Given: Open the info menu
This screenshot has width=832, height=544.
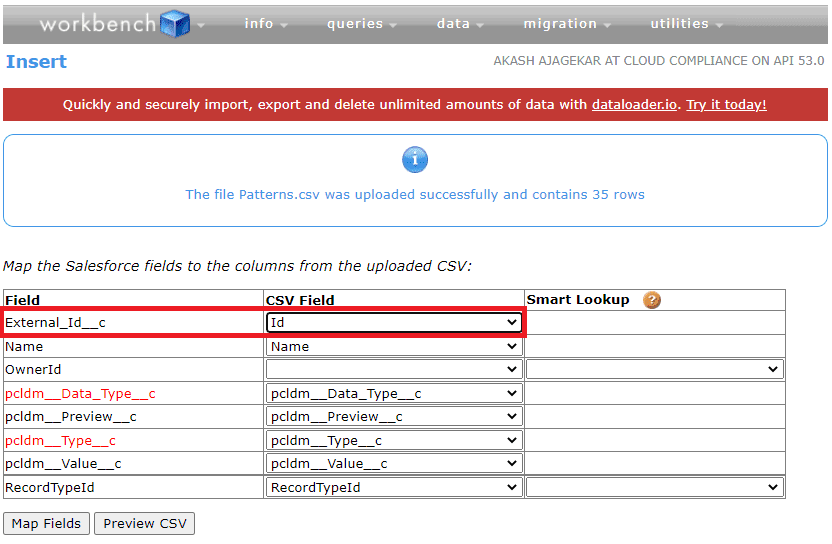Looking at the screenshot, I should point(266,24).
